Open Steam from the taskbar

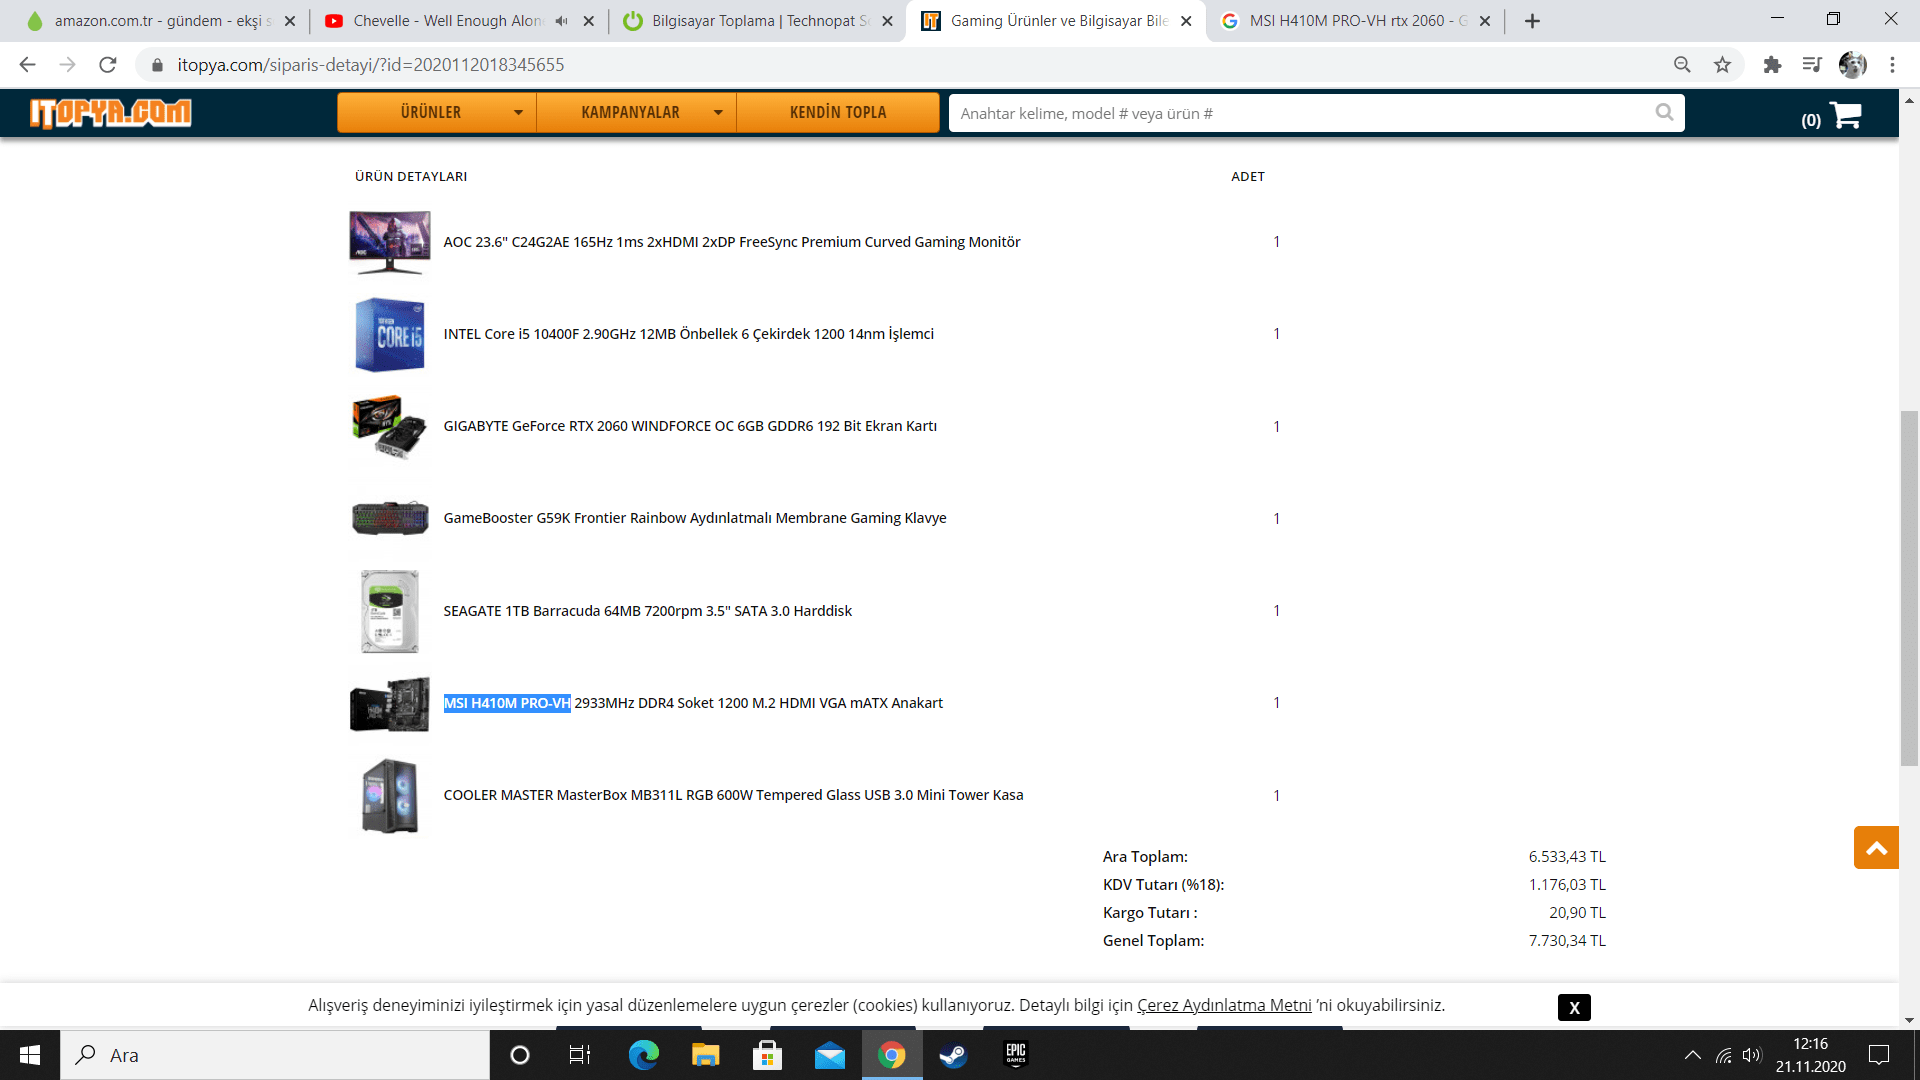pyautogui.click(x=953, y=1055)
